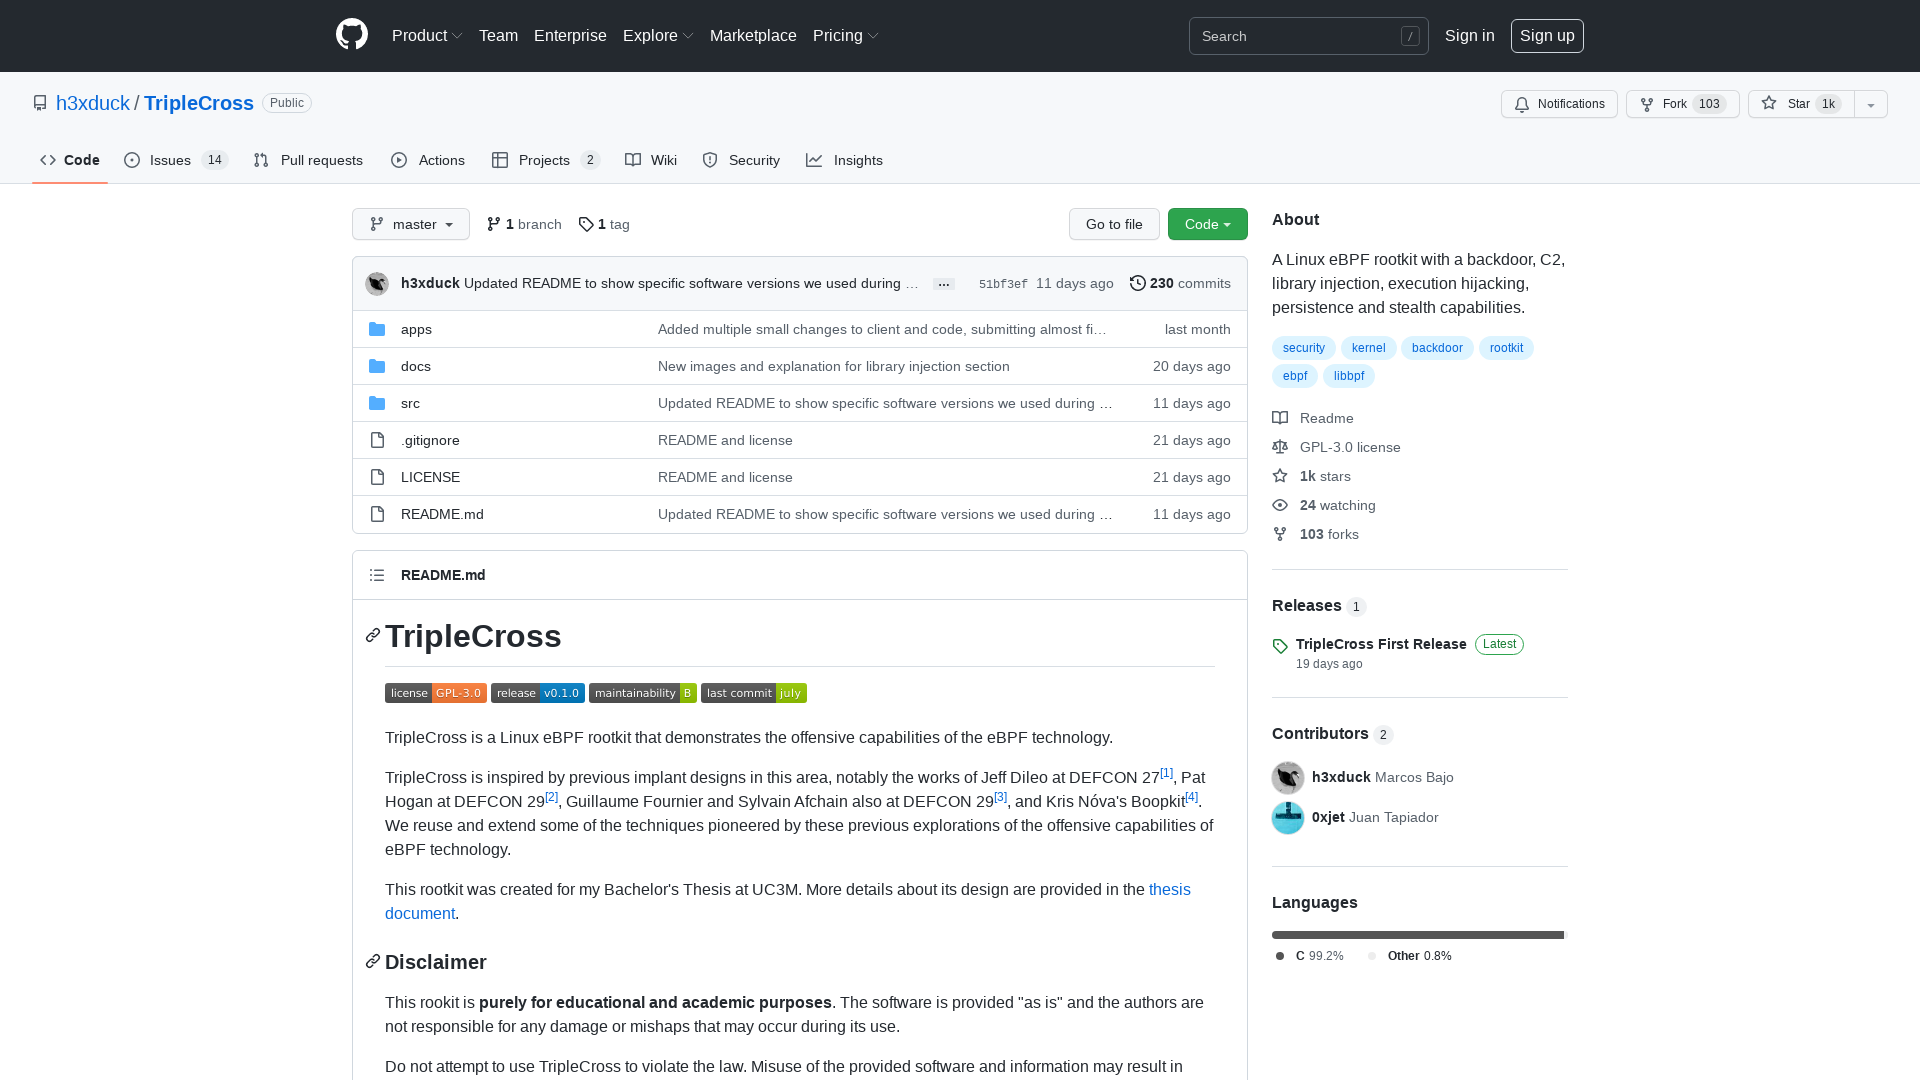Click the commit history clock icon showing 230 commits
Image resolution: width=1920 pixels, height=1080 pixels.
pos(1137,283)
